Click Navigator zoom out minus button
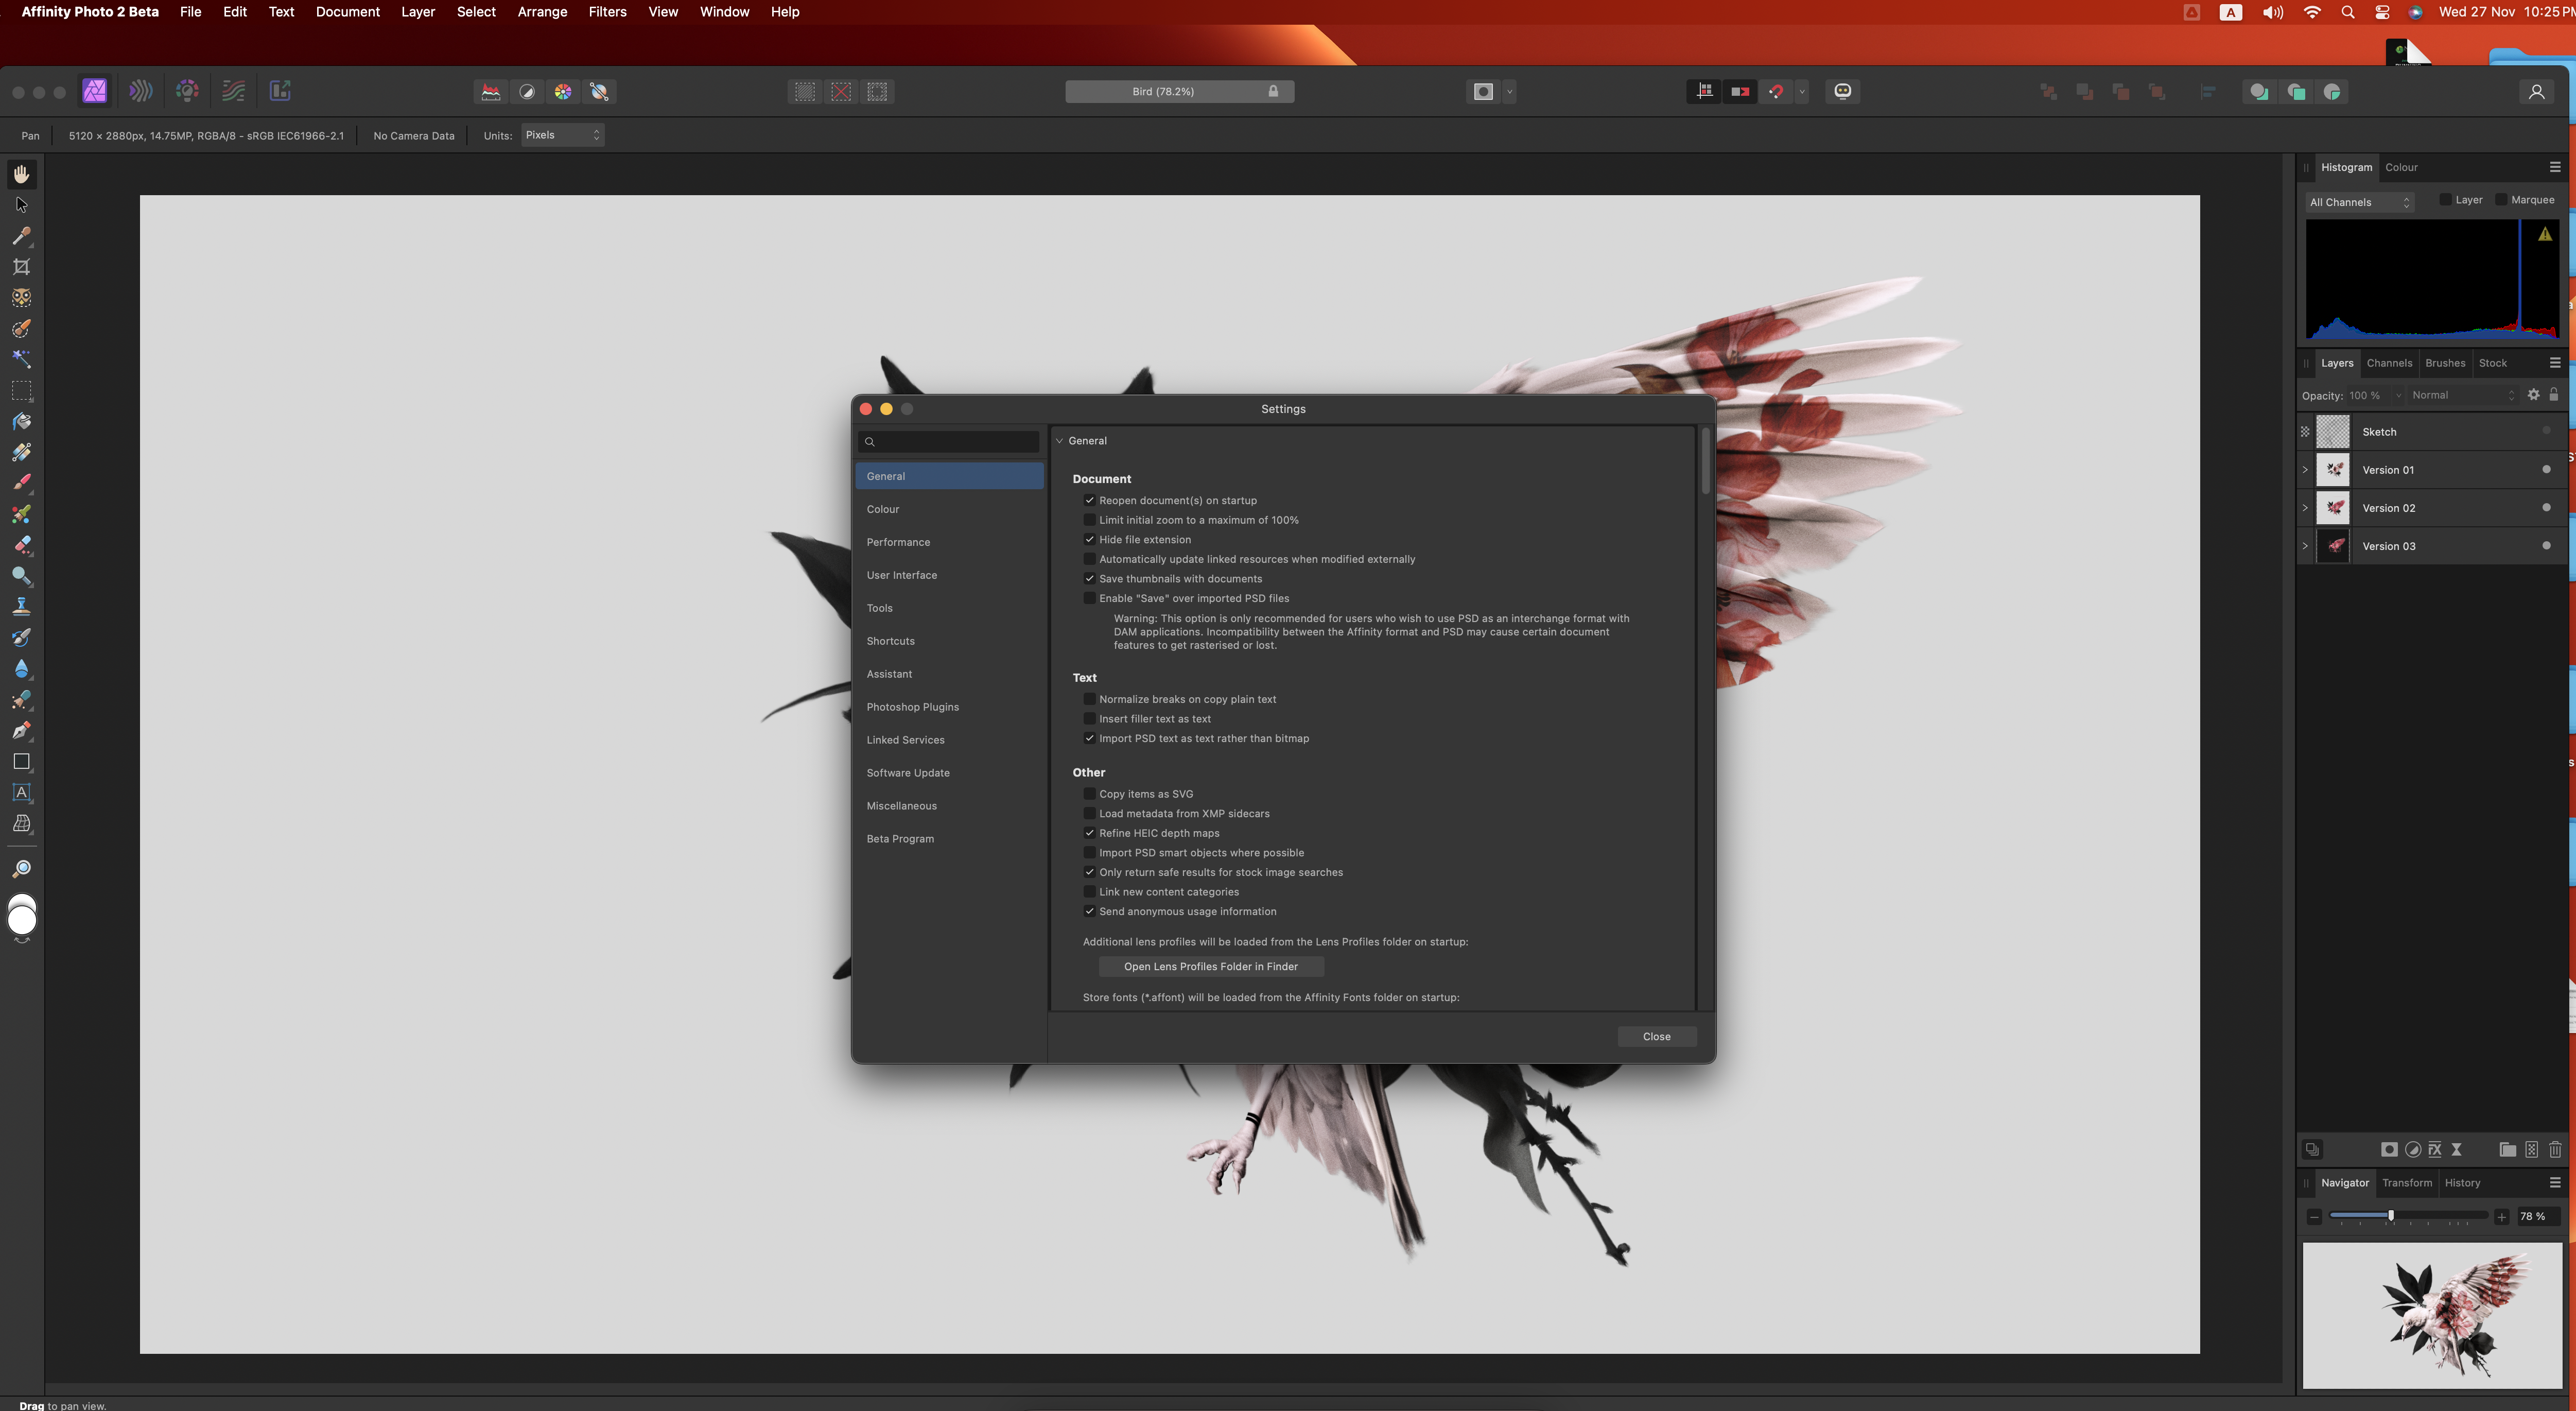The image size is (2576, 1411). coord(2314,1217)
